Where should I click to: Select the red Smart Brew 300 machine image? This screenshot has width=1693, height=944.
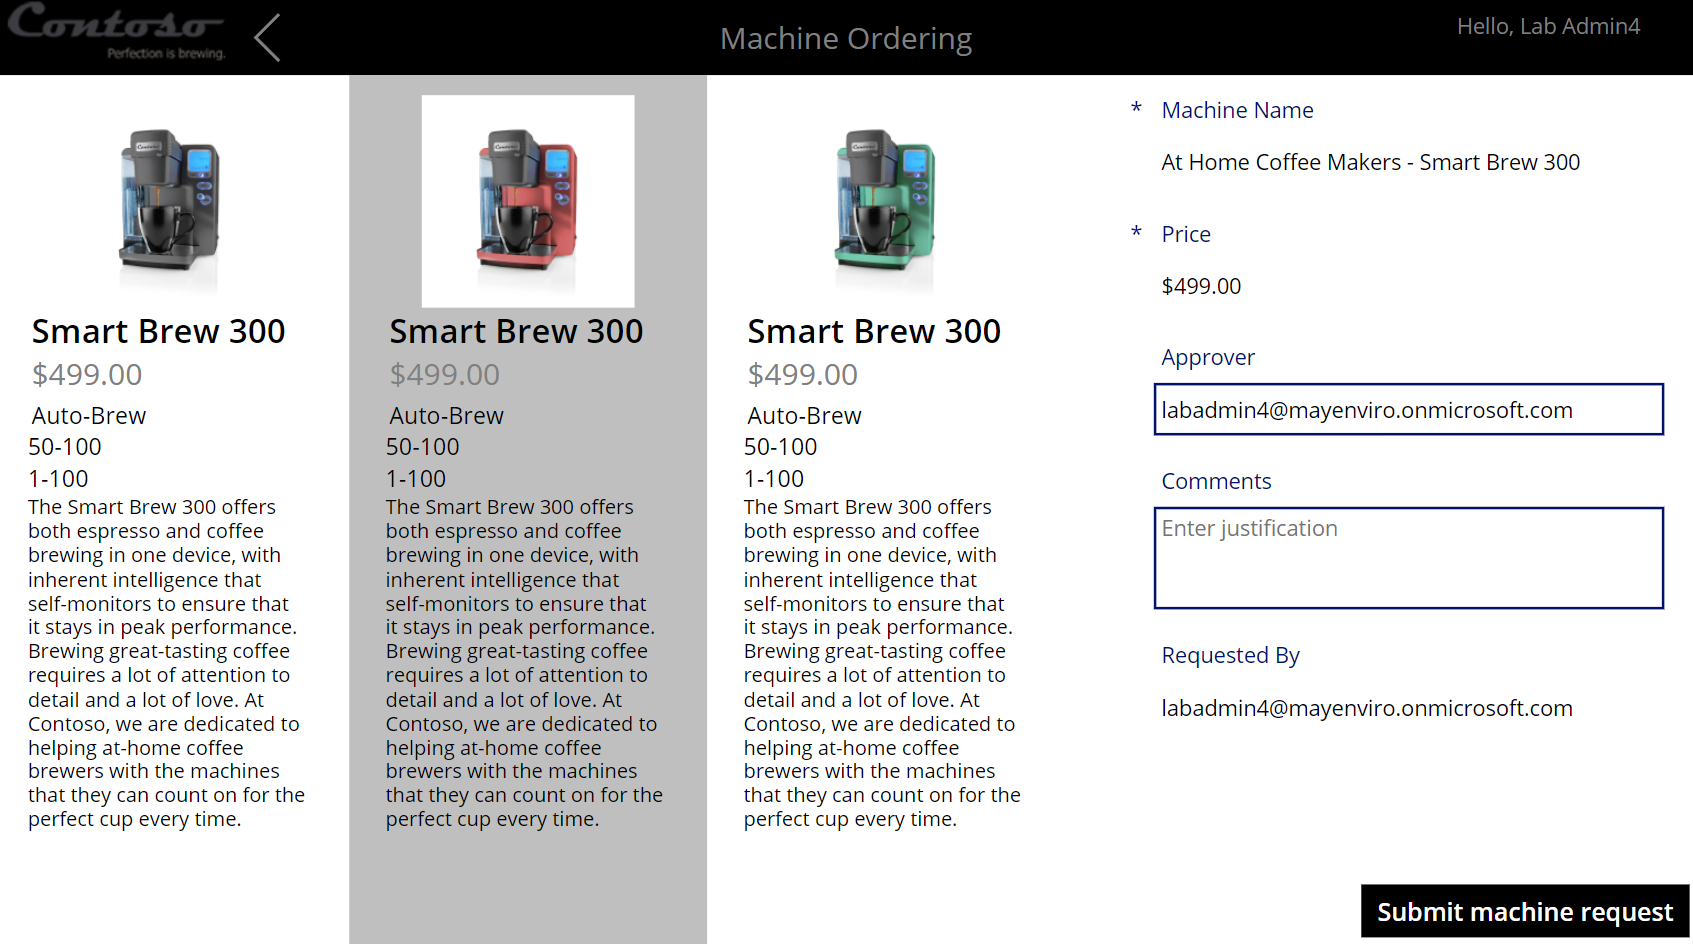(528, 201)
